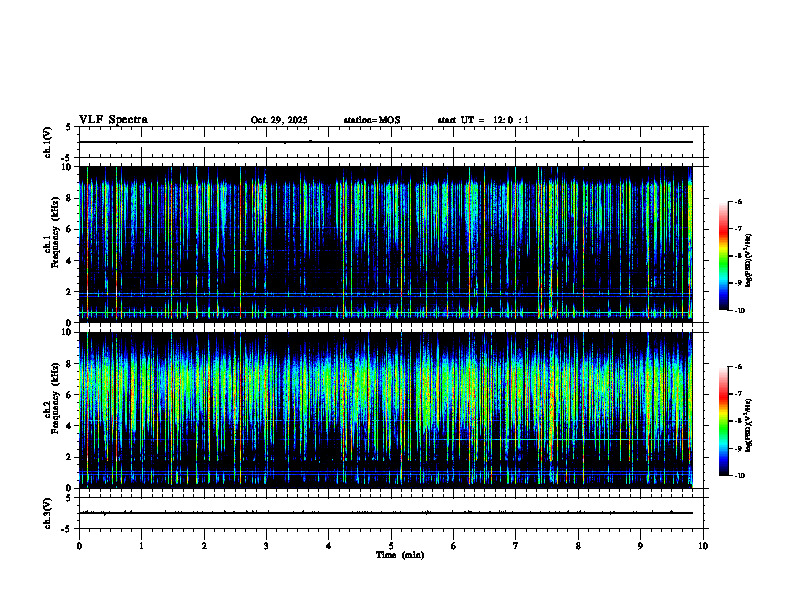Click the ch.2 spectrogram "8" kHz tick label
Image resolution: width=792 pixels, height=612 pixels.
click(69, 364)
